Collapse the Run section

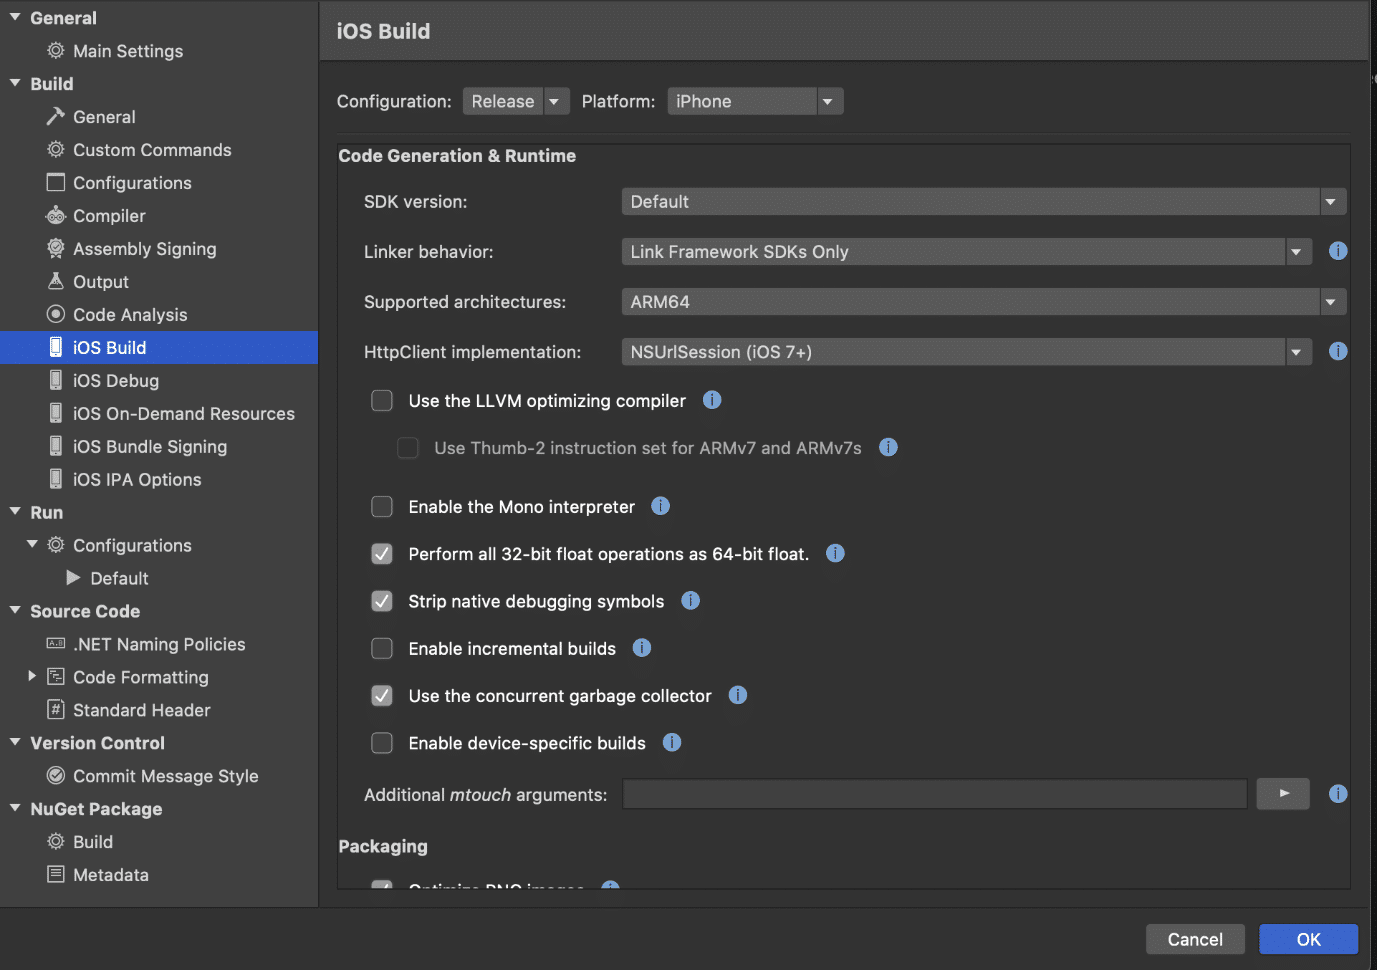pyautogui.click(x=15, y=511)
